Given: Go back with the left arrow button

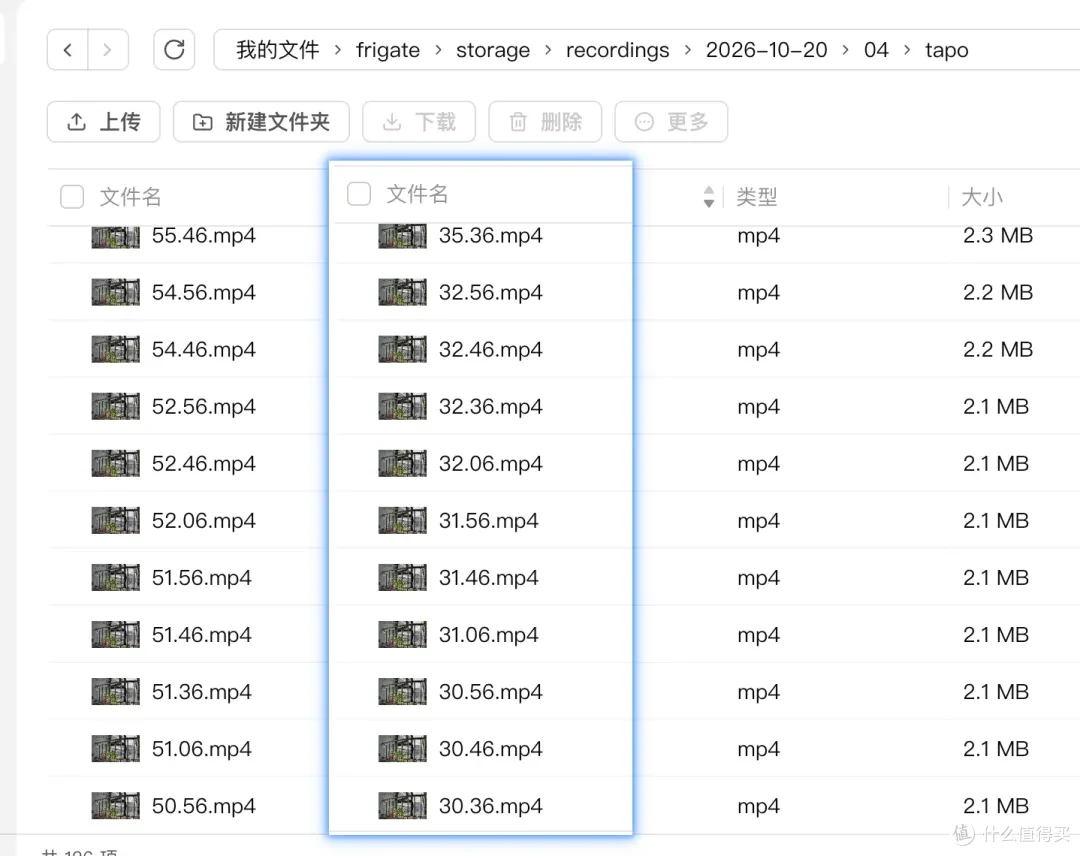Looking at the screenshot, I should [68, 50].
